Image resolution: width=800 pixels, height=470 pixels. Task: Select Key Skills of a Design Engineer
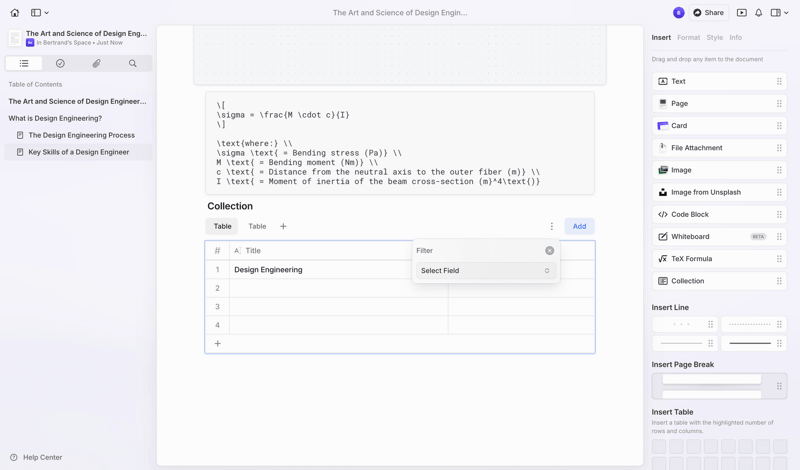point(78,152)
